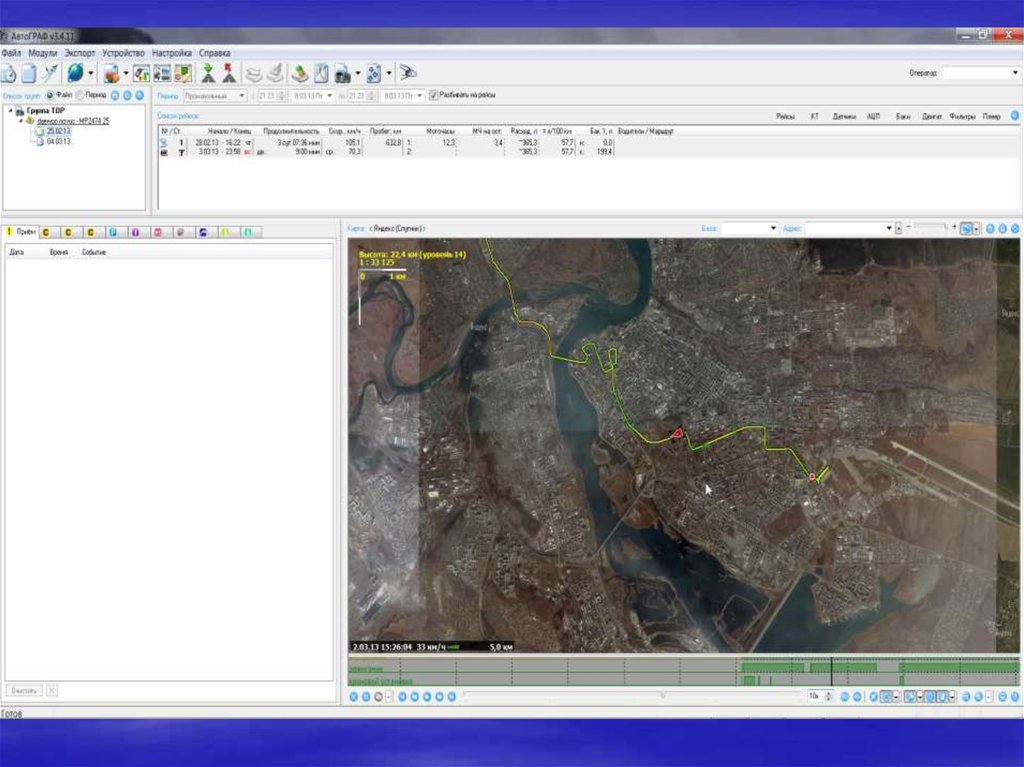Click the dice icon in toolbar
The width and height of the screenshot is (1024, 767).
373,73
